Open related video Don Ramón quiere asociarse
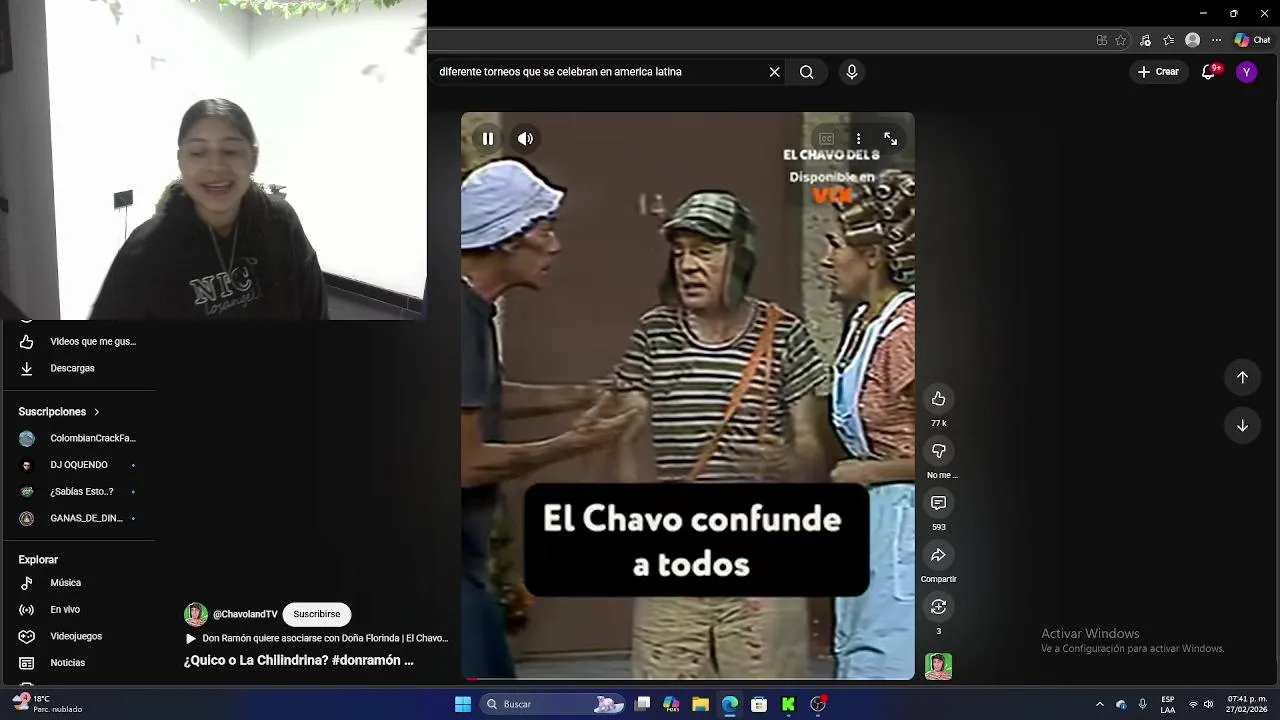This screenshot has width=1280, height=720. point(317,638)
